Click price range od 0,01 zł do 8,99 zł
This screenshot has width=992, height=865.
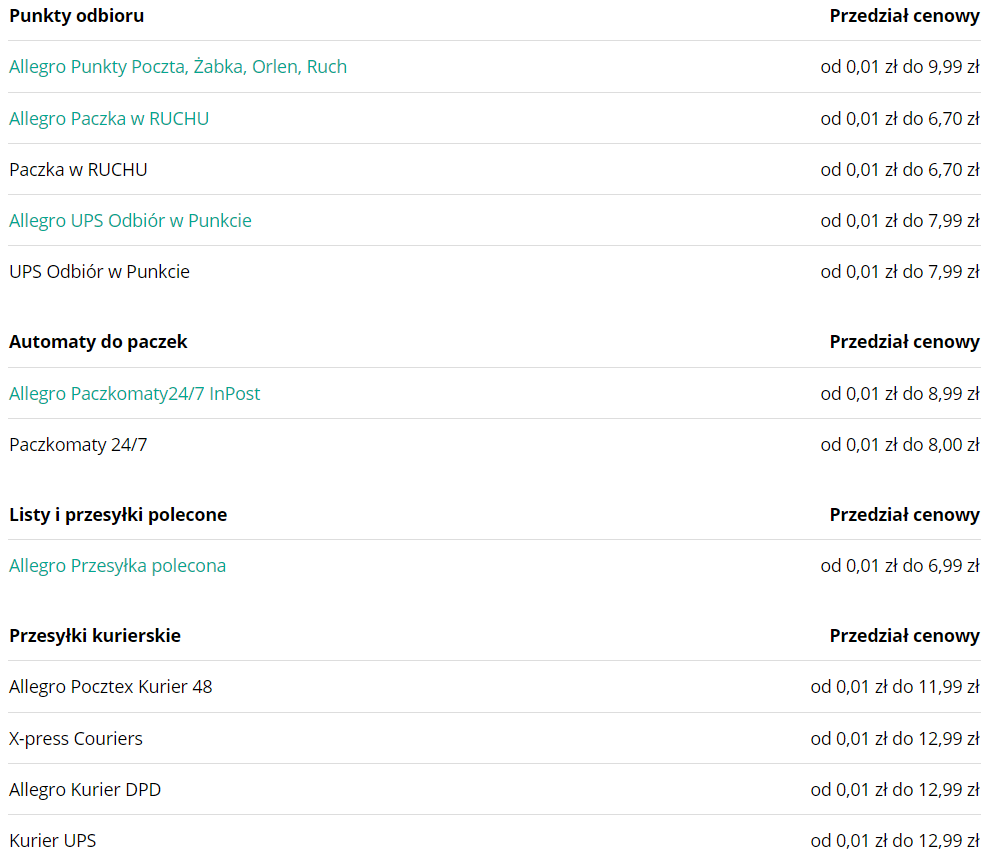point(900,394)
